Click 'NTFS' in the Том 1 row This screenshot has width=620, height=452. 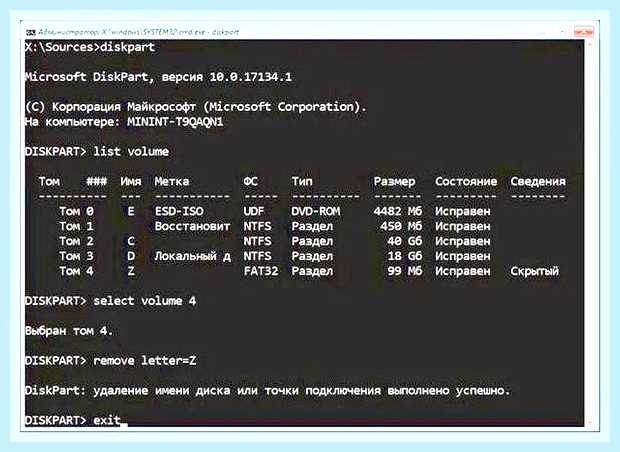point(257,227)
